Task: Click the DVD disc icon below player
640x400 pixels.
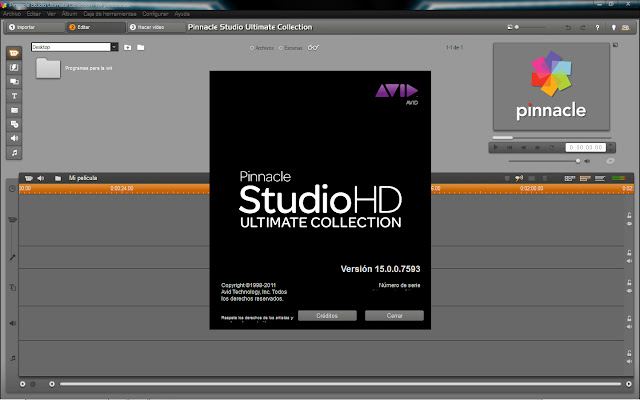Action: [x=610, y=161]
